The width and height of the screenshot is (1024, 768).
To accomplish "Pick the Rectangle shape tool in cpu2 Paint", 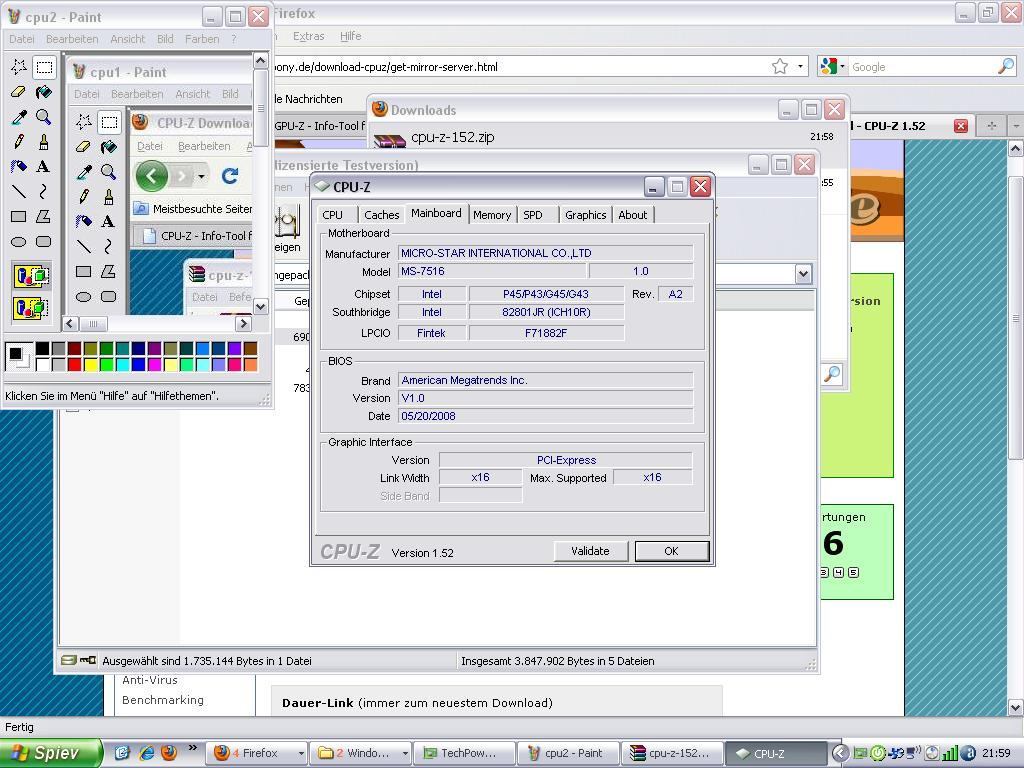I will point(19,216).
